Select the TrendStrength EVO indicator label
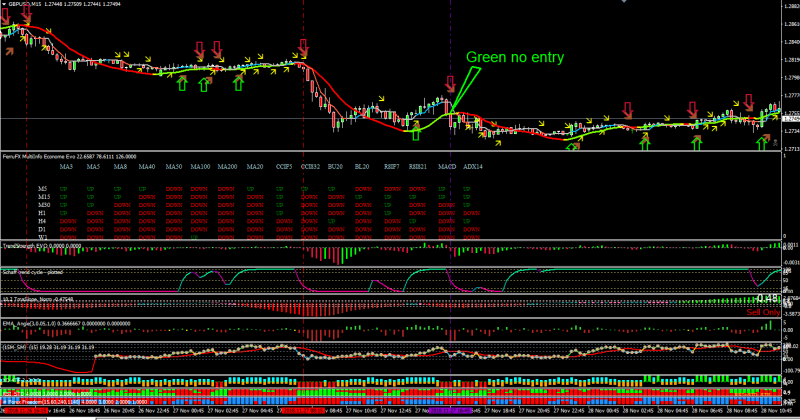 tap(42, 246)
